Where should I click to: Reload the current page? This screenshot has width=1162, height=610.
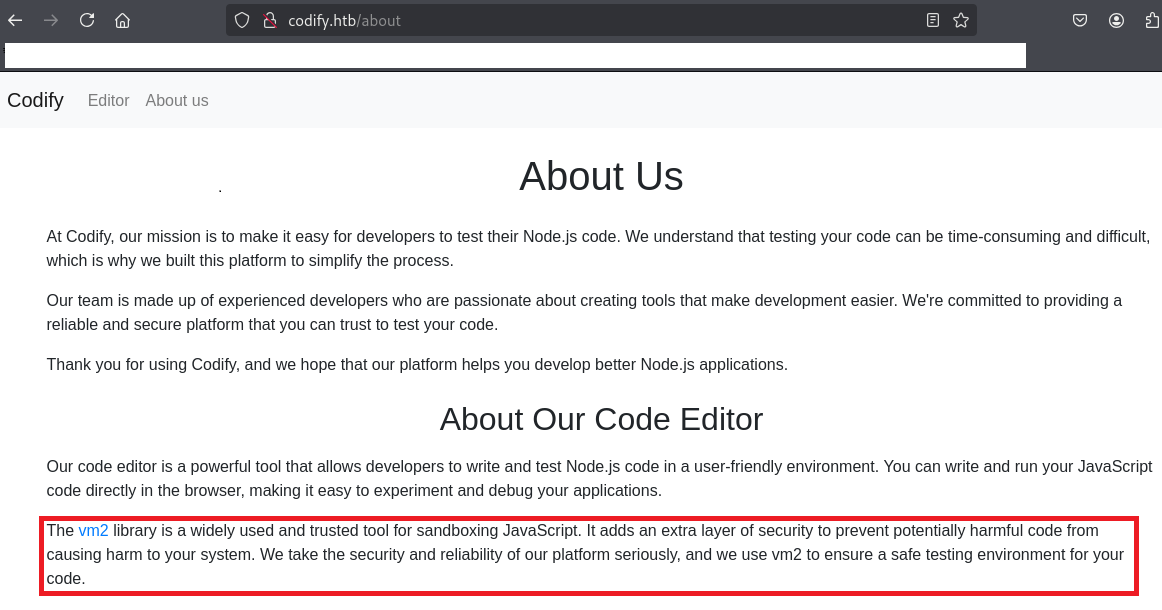coord(87,20)
